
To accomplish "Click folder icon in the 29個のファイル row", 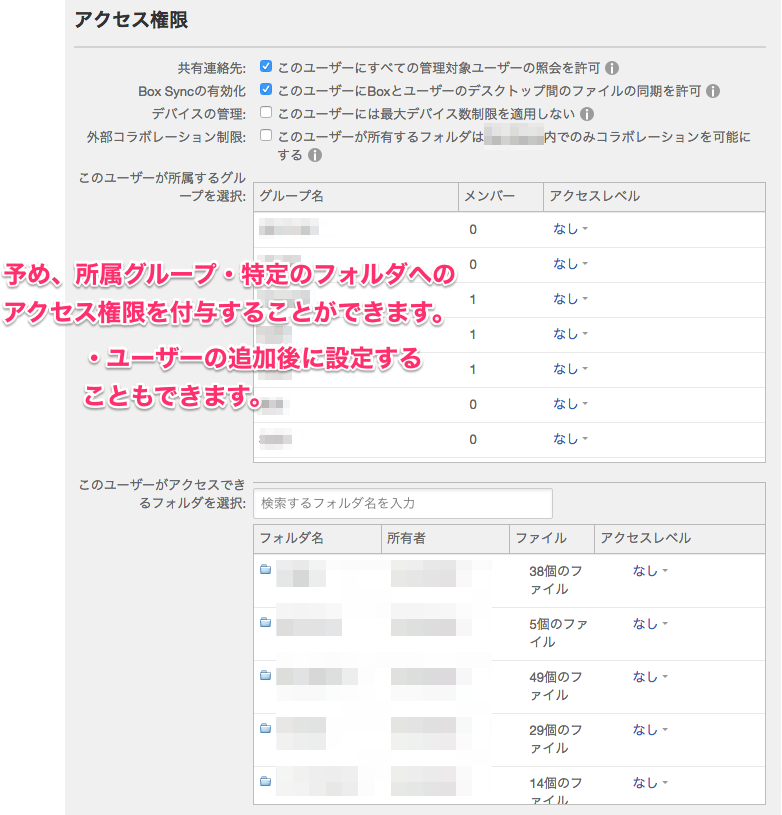I will pyautogui.click(x=265, y=729).
